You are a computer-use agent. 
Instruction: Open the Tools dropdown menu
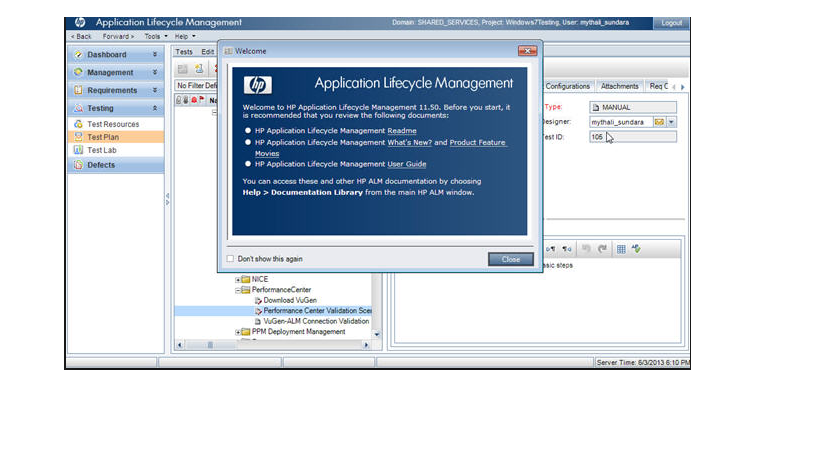click(x=156, y=37)
